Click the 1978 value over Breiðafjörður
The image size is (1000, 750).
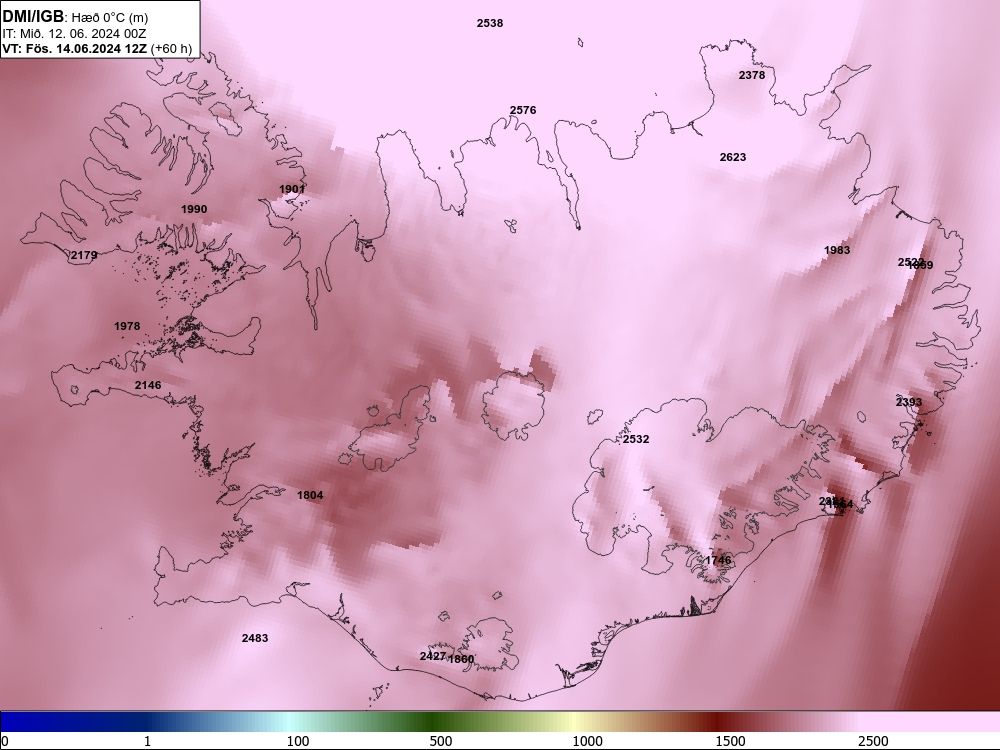tap(127, 326)
